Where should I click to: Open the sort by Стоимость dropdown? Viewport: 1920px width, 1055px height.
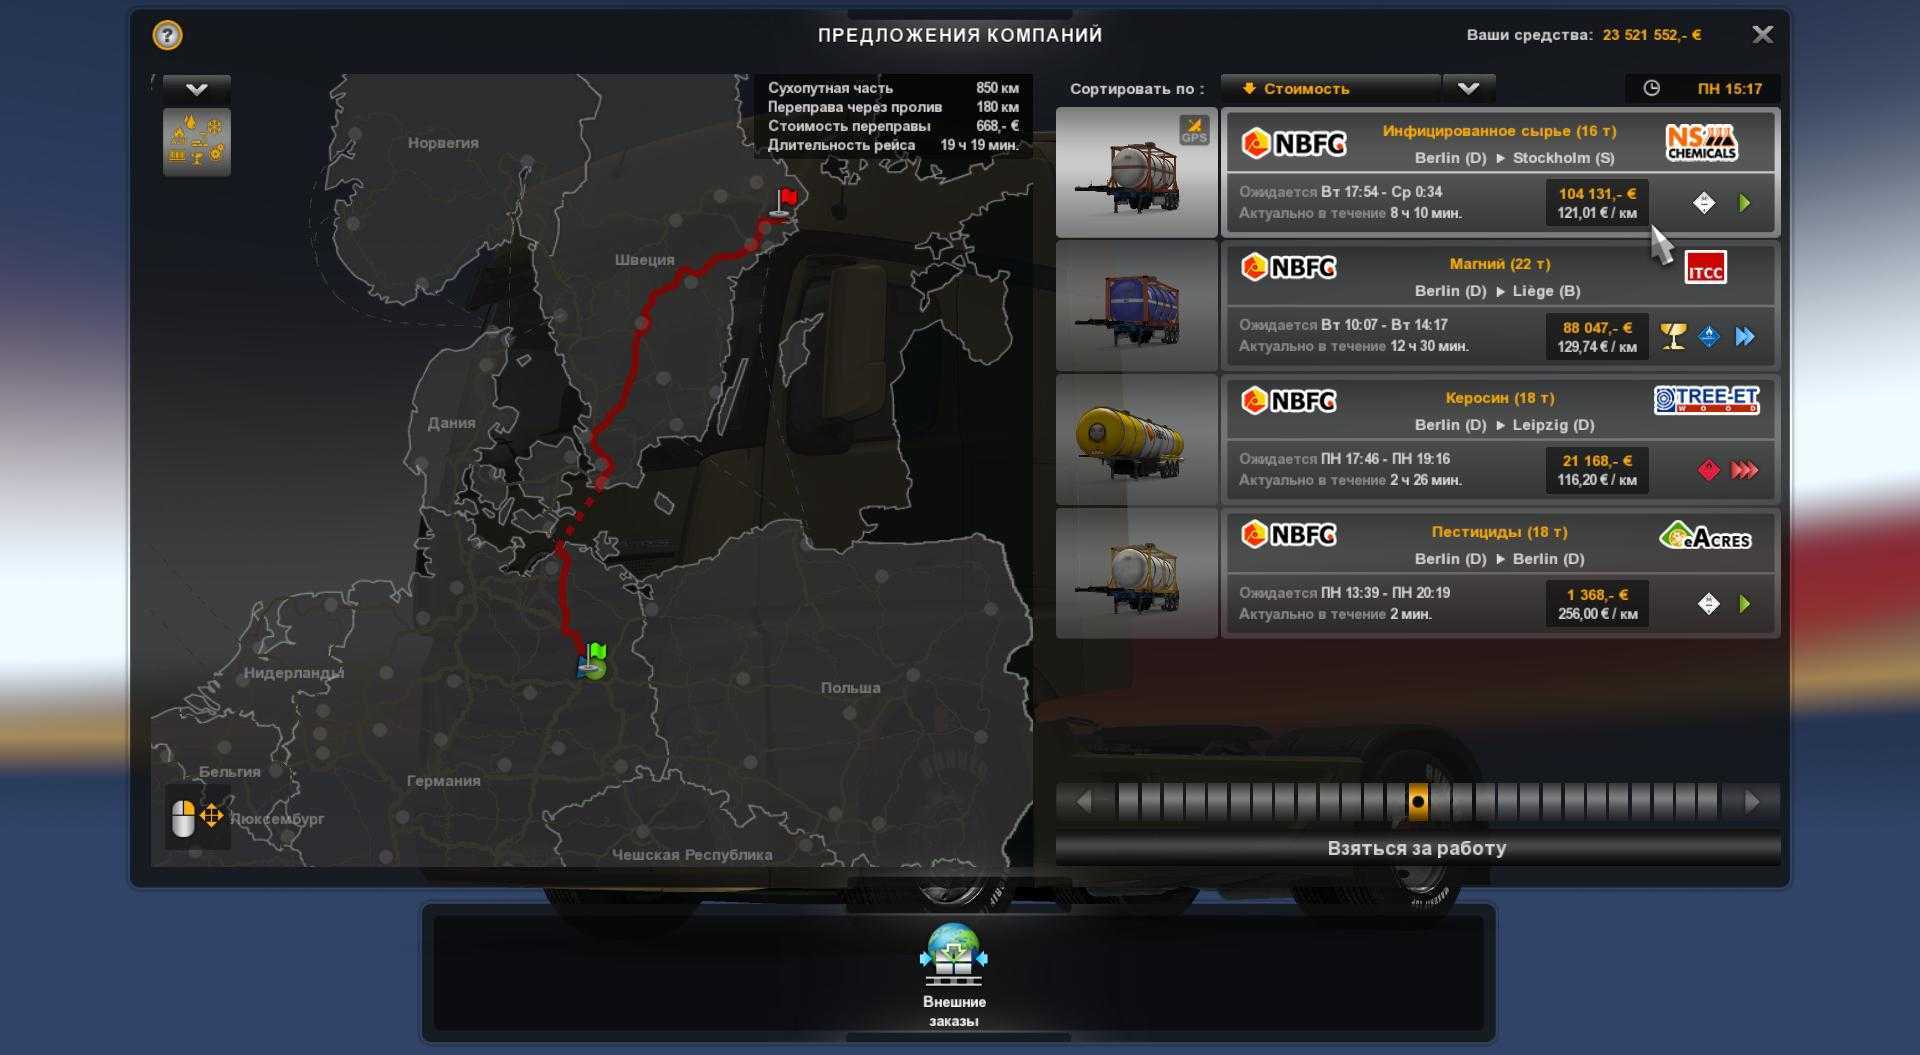click(1330, 89)
